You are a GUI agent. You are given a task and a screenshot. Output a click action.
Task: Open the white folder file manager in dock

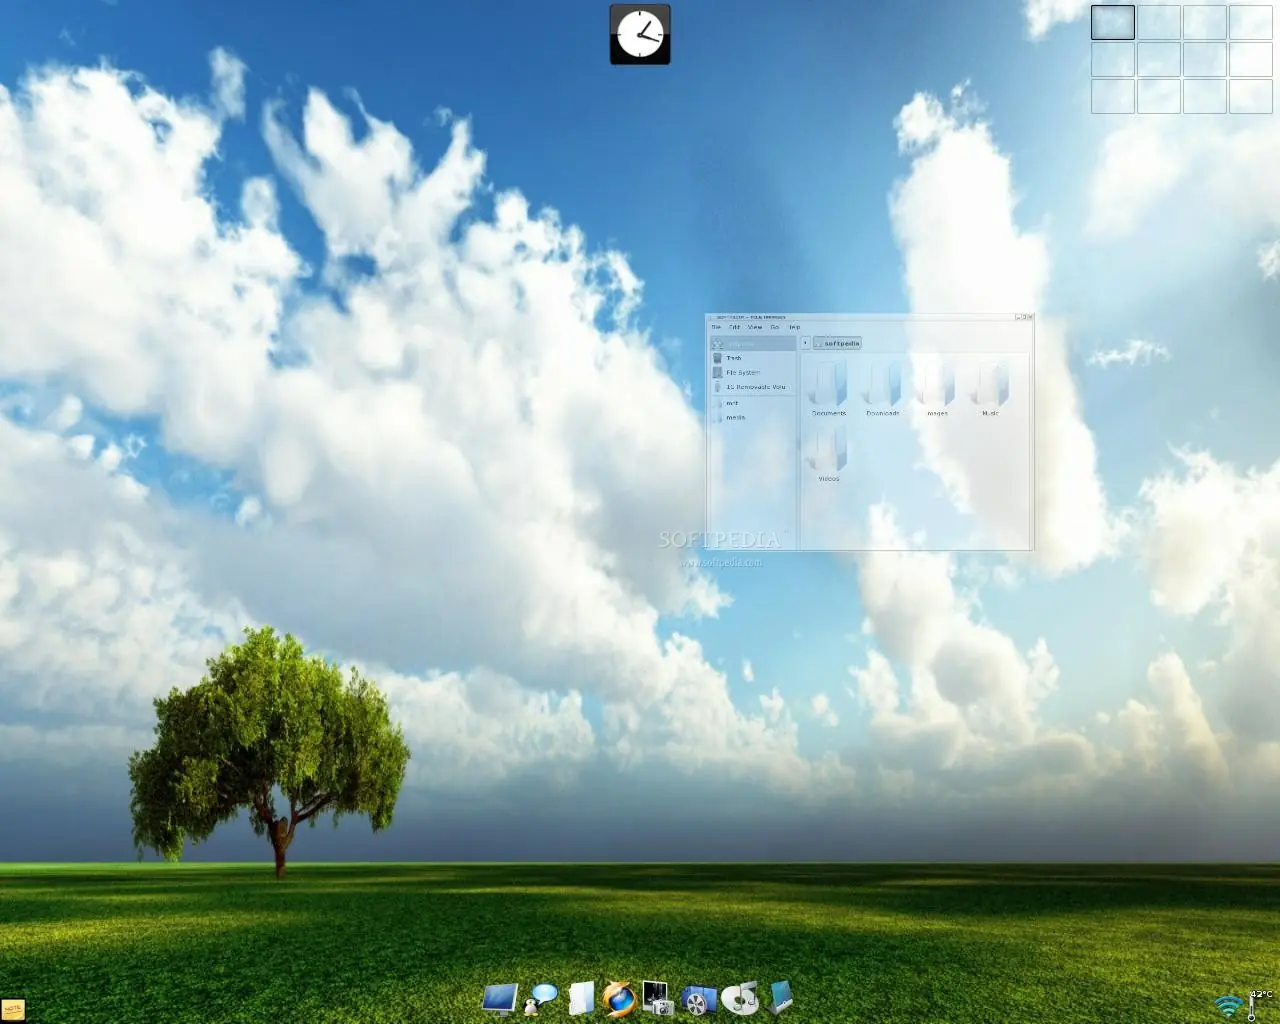581,998
